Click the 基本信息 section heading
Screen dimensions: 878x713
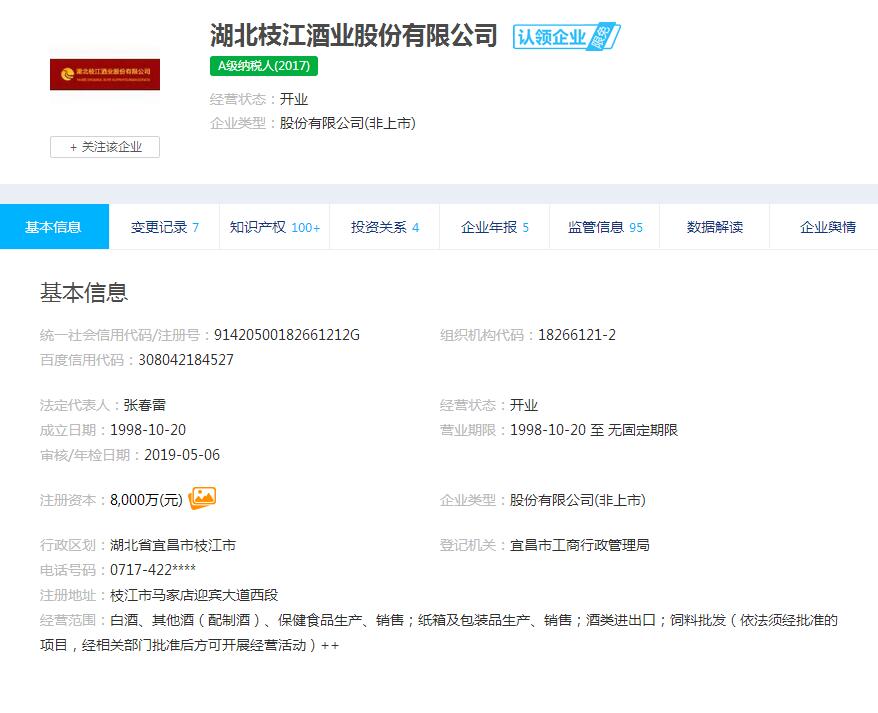coord(84,292)
